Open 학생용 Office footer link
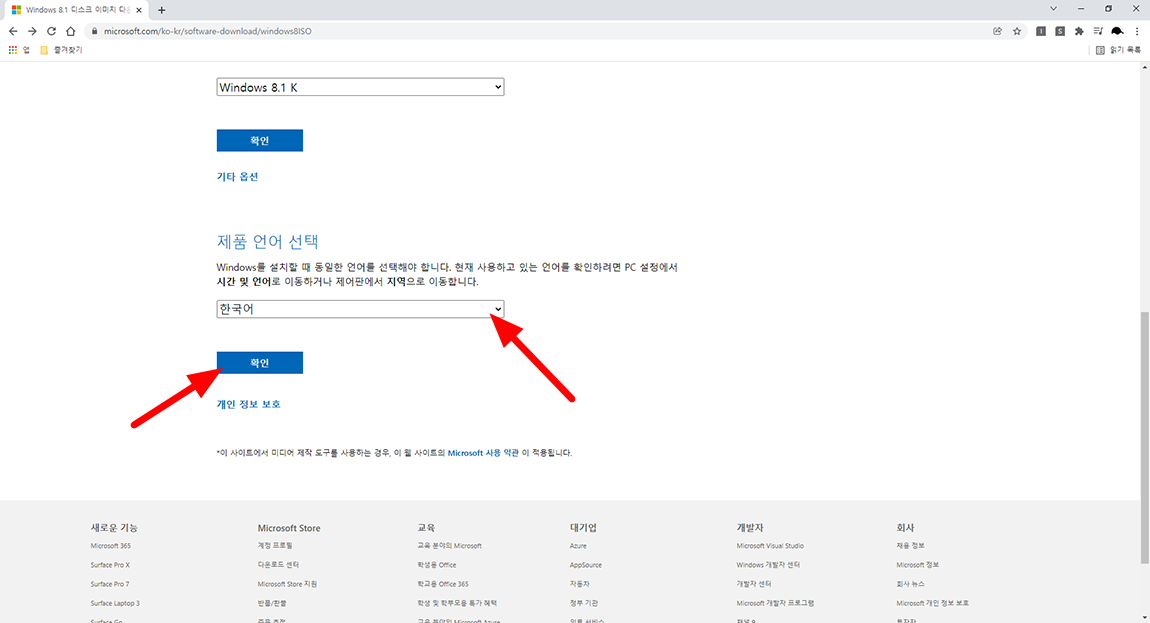 [x=436, y=565]
